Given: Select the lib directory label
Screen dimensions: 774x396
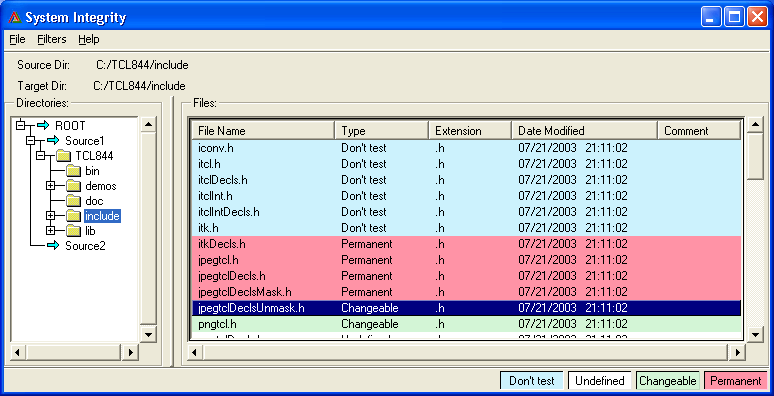Looking at the screenshot, I should (90, 231).
